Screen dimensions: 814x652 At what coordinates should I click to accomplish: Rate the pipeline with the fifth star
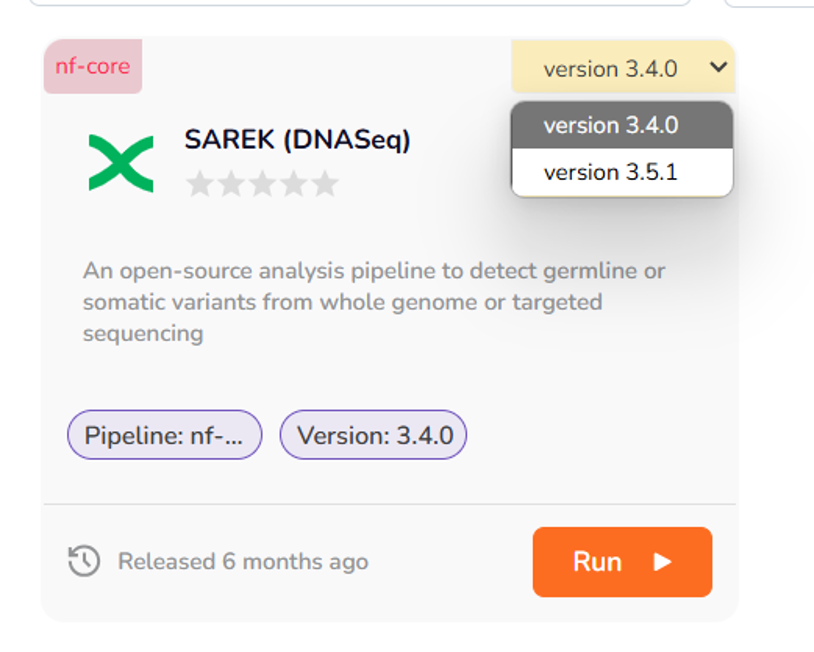pos(324,184)
